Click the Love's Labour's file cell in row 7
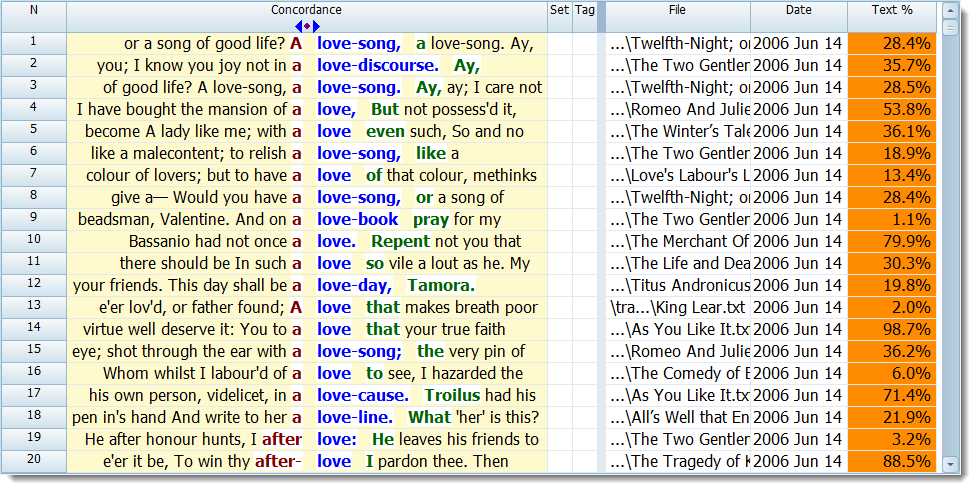This screenshot has height=490, width=976. coord(678,176)
